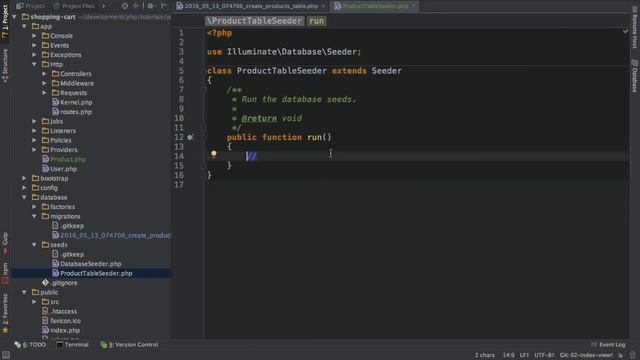Open the Event Log
The image size is (640, 360).
pos(608,344)
